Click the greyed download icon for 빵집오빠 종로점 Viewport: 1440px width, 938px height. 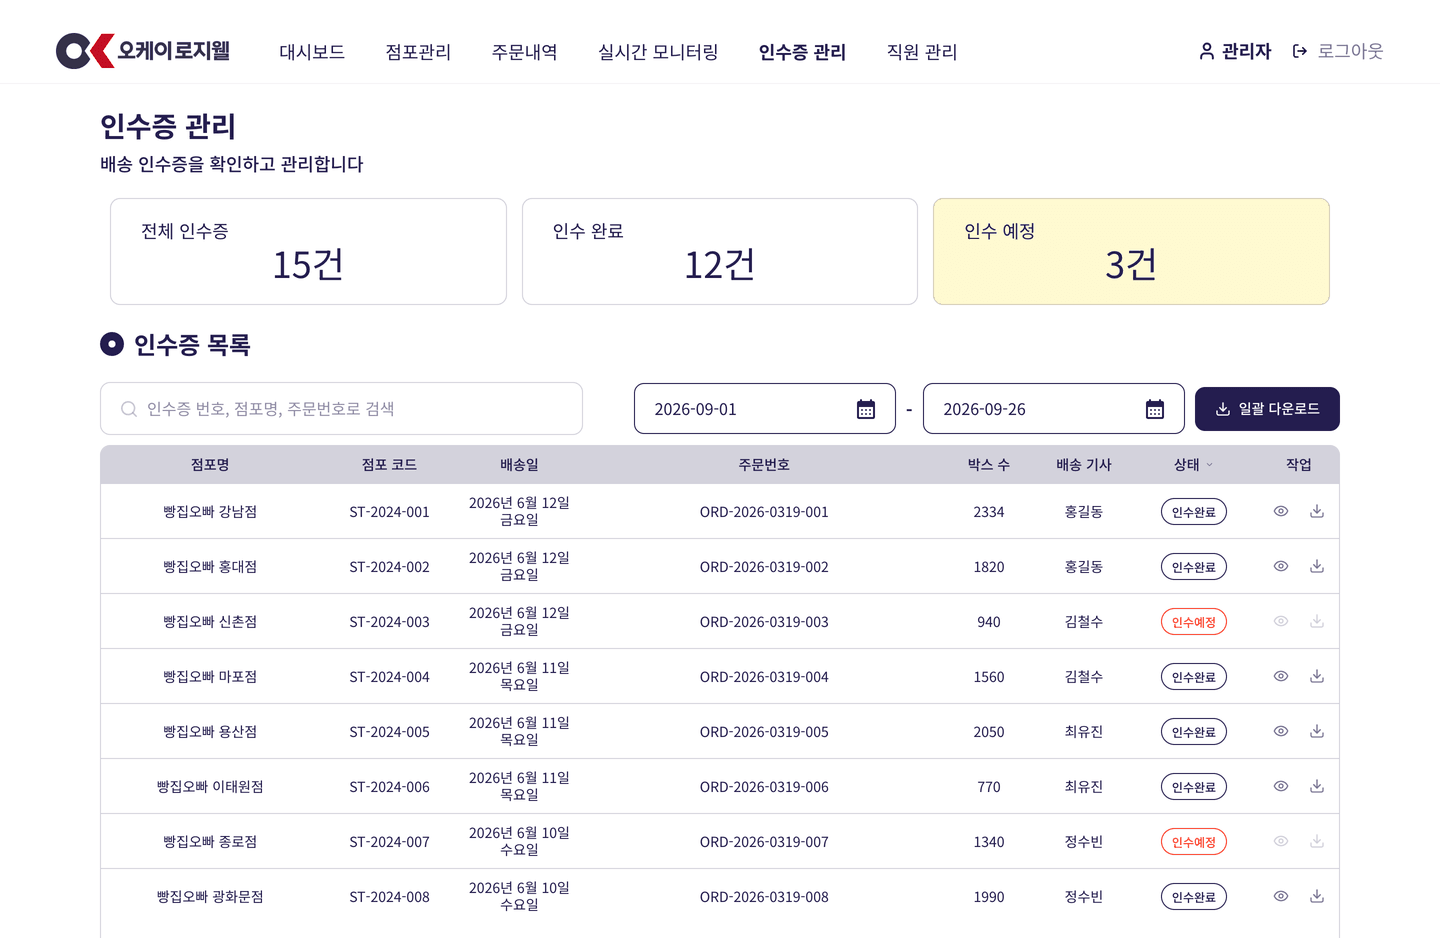tap(1317, 841)
